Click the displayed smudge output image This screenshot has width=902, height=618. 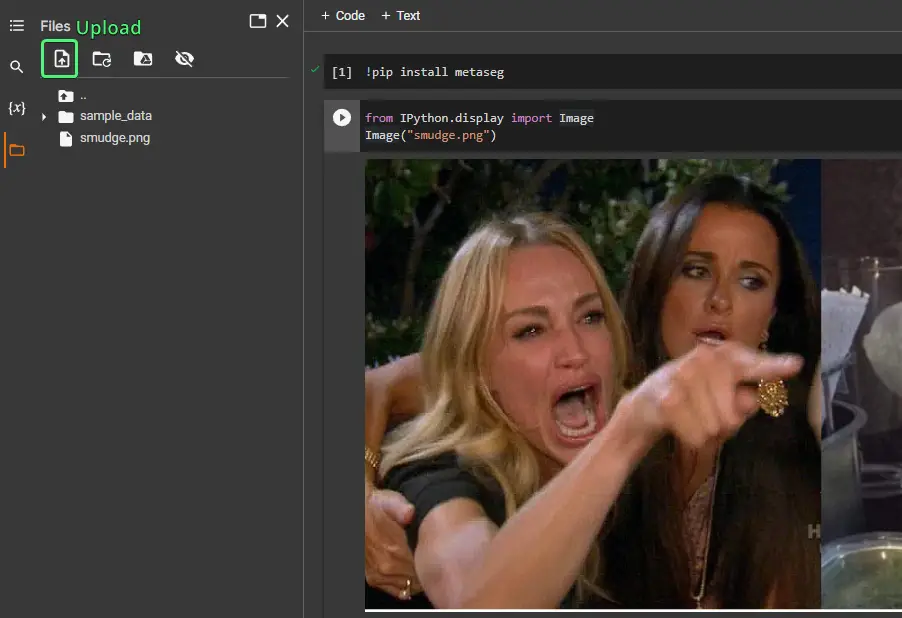(x=633, y=384)
